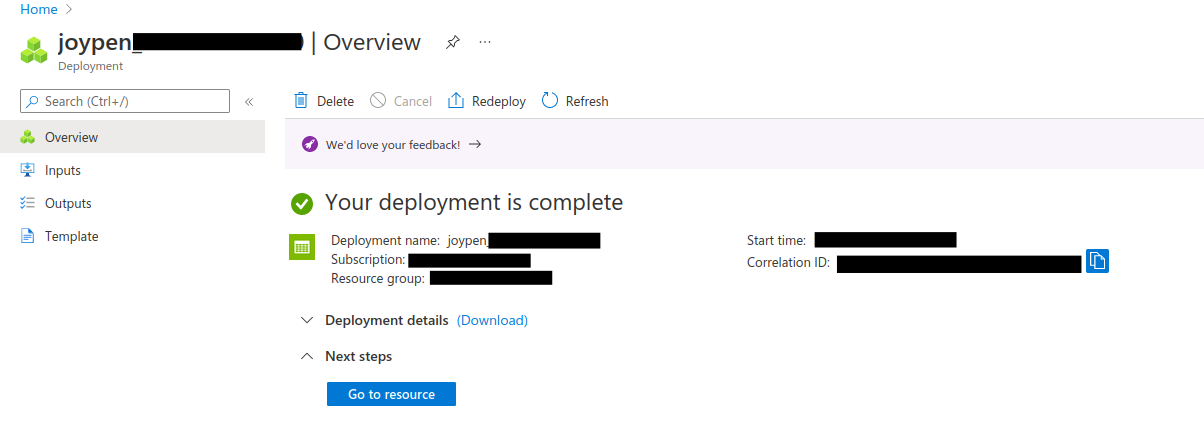Click the feedback banner arrow
Viewport: 1204px width, 441px height.
point(475,144)
